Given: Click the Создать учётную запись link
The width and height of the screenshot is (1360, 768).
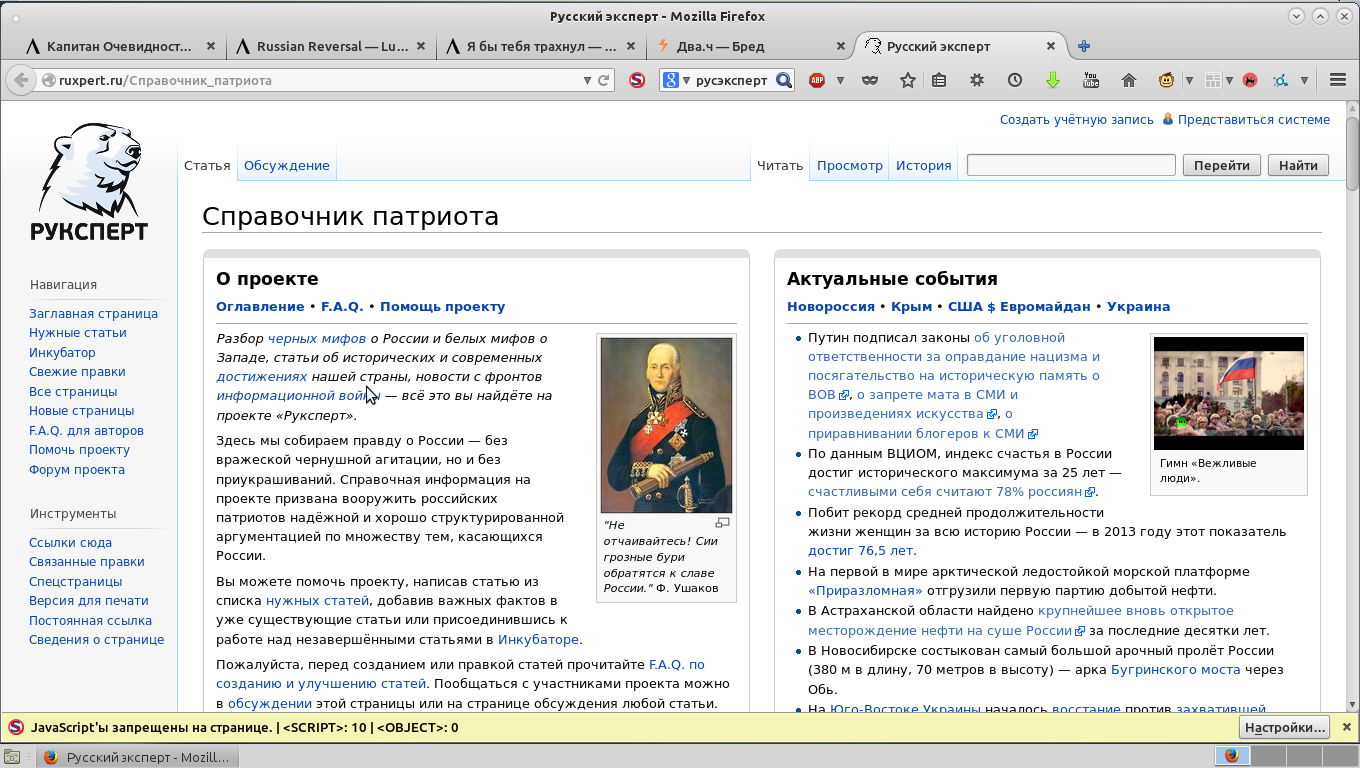Looking at the screenshot, I should [x=1077, y=119].
